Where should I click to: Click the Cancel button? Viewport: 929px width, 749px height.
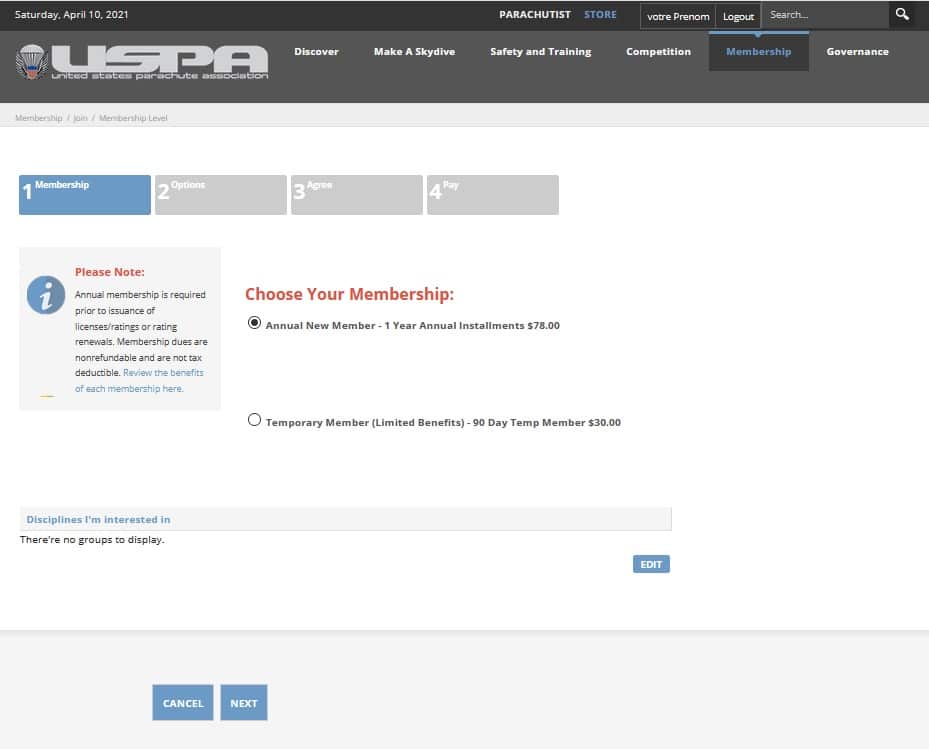coord(182,703)
